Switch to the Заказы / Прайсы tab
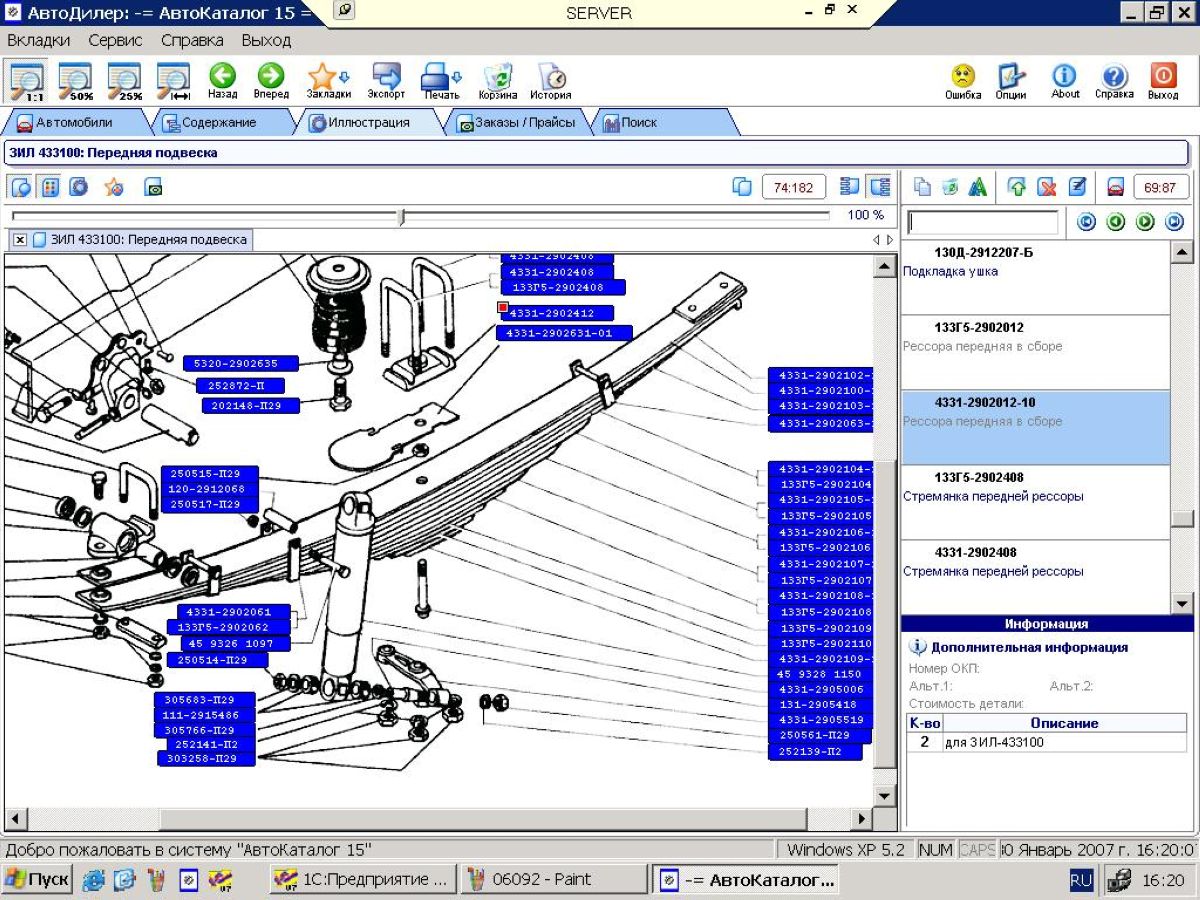Image resolution: width=1200 pixels, height=900 pixels. (517, 123)
